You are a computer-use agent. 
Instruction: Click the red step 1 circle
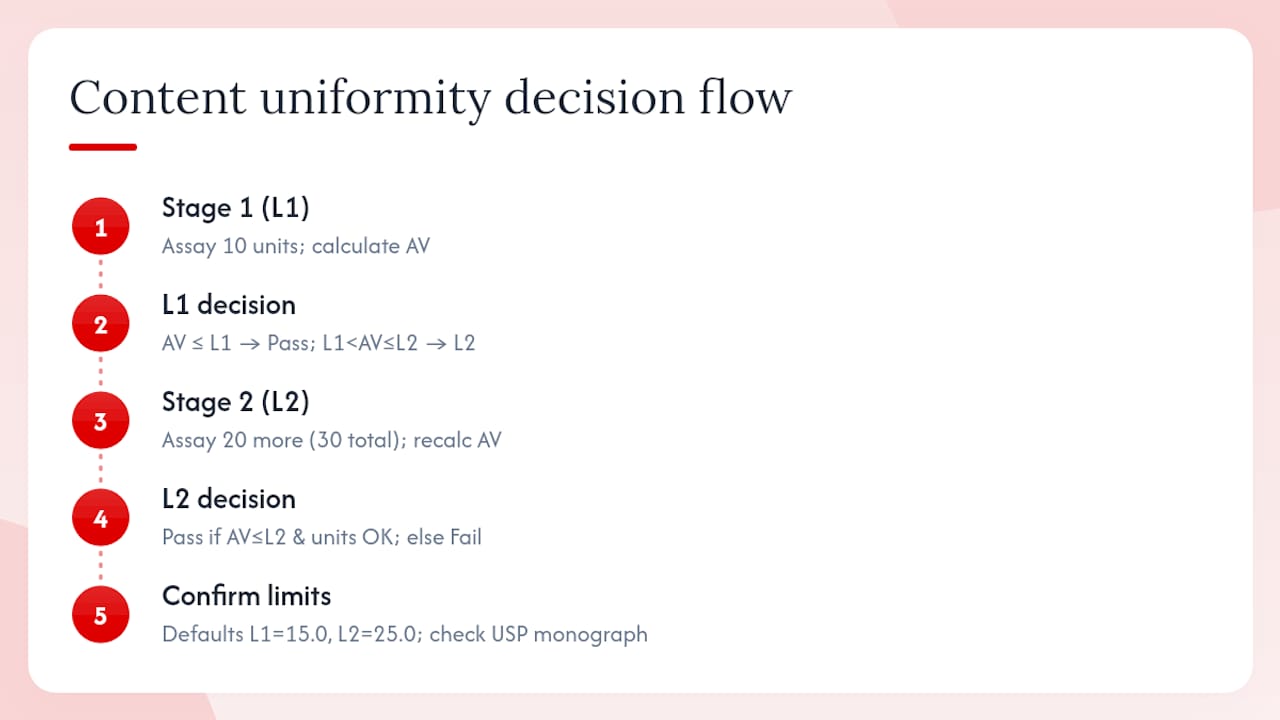pyautogui.click(x=100, y=227)
